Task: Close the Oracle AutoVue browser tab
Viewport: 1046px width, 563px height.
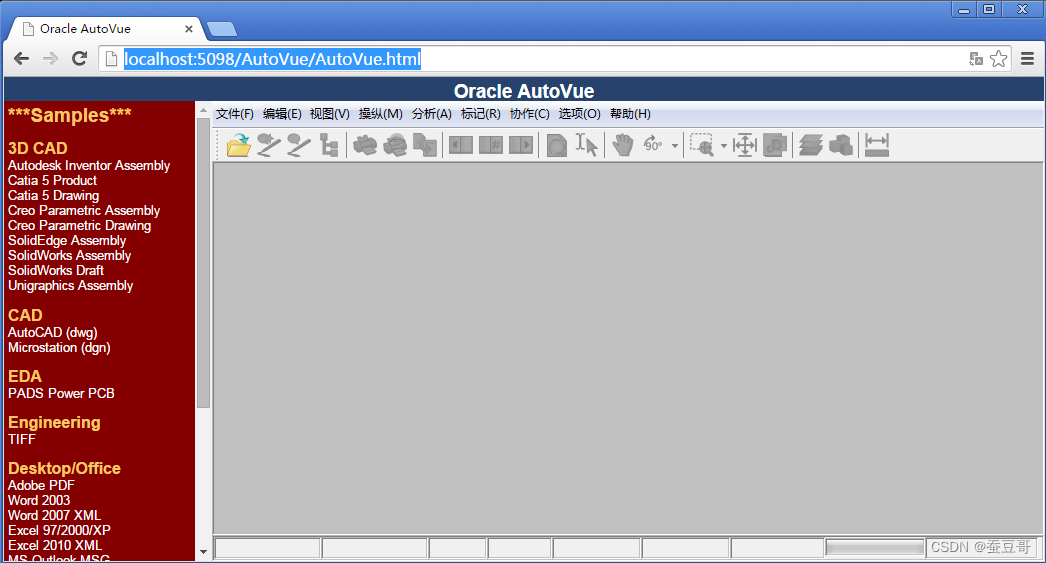Action: [189, 29]
